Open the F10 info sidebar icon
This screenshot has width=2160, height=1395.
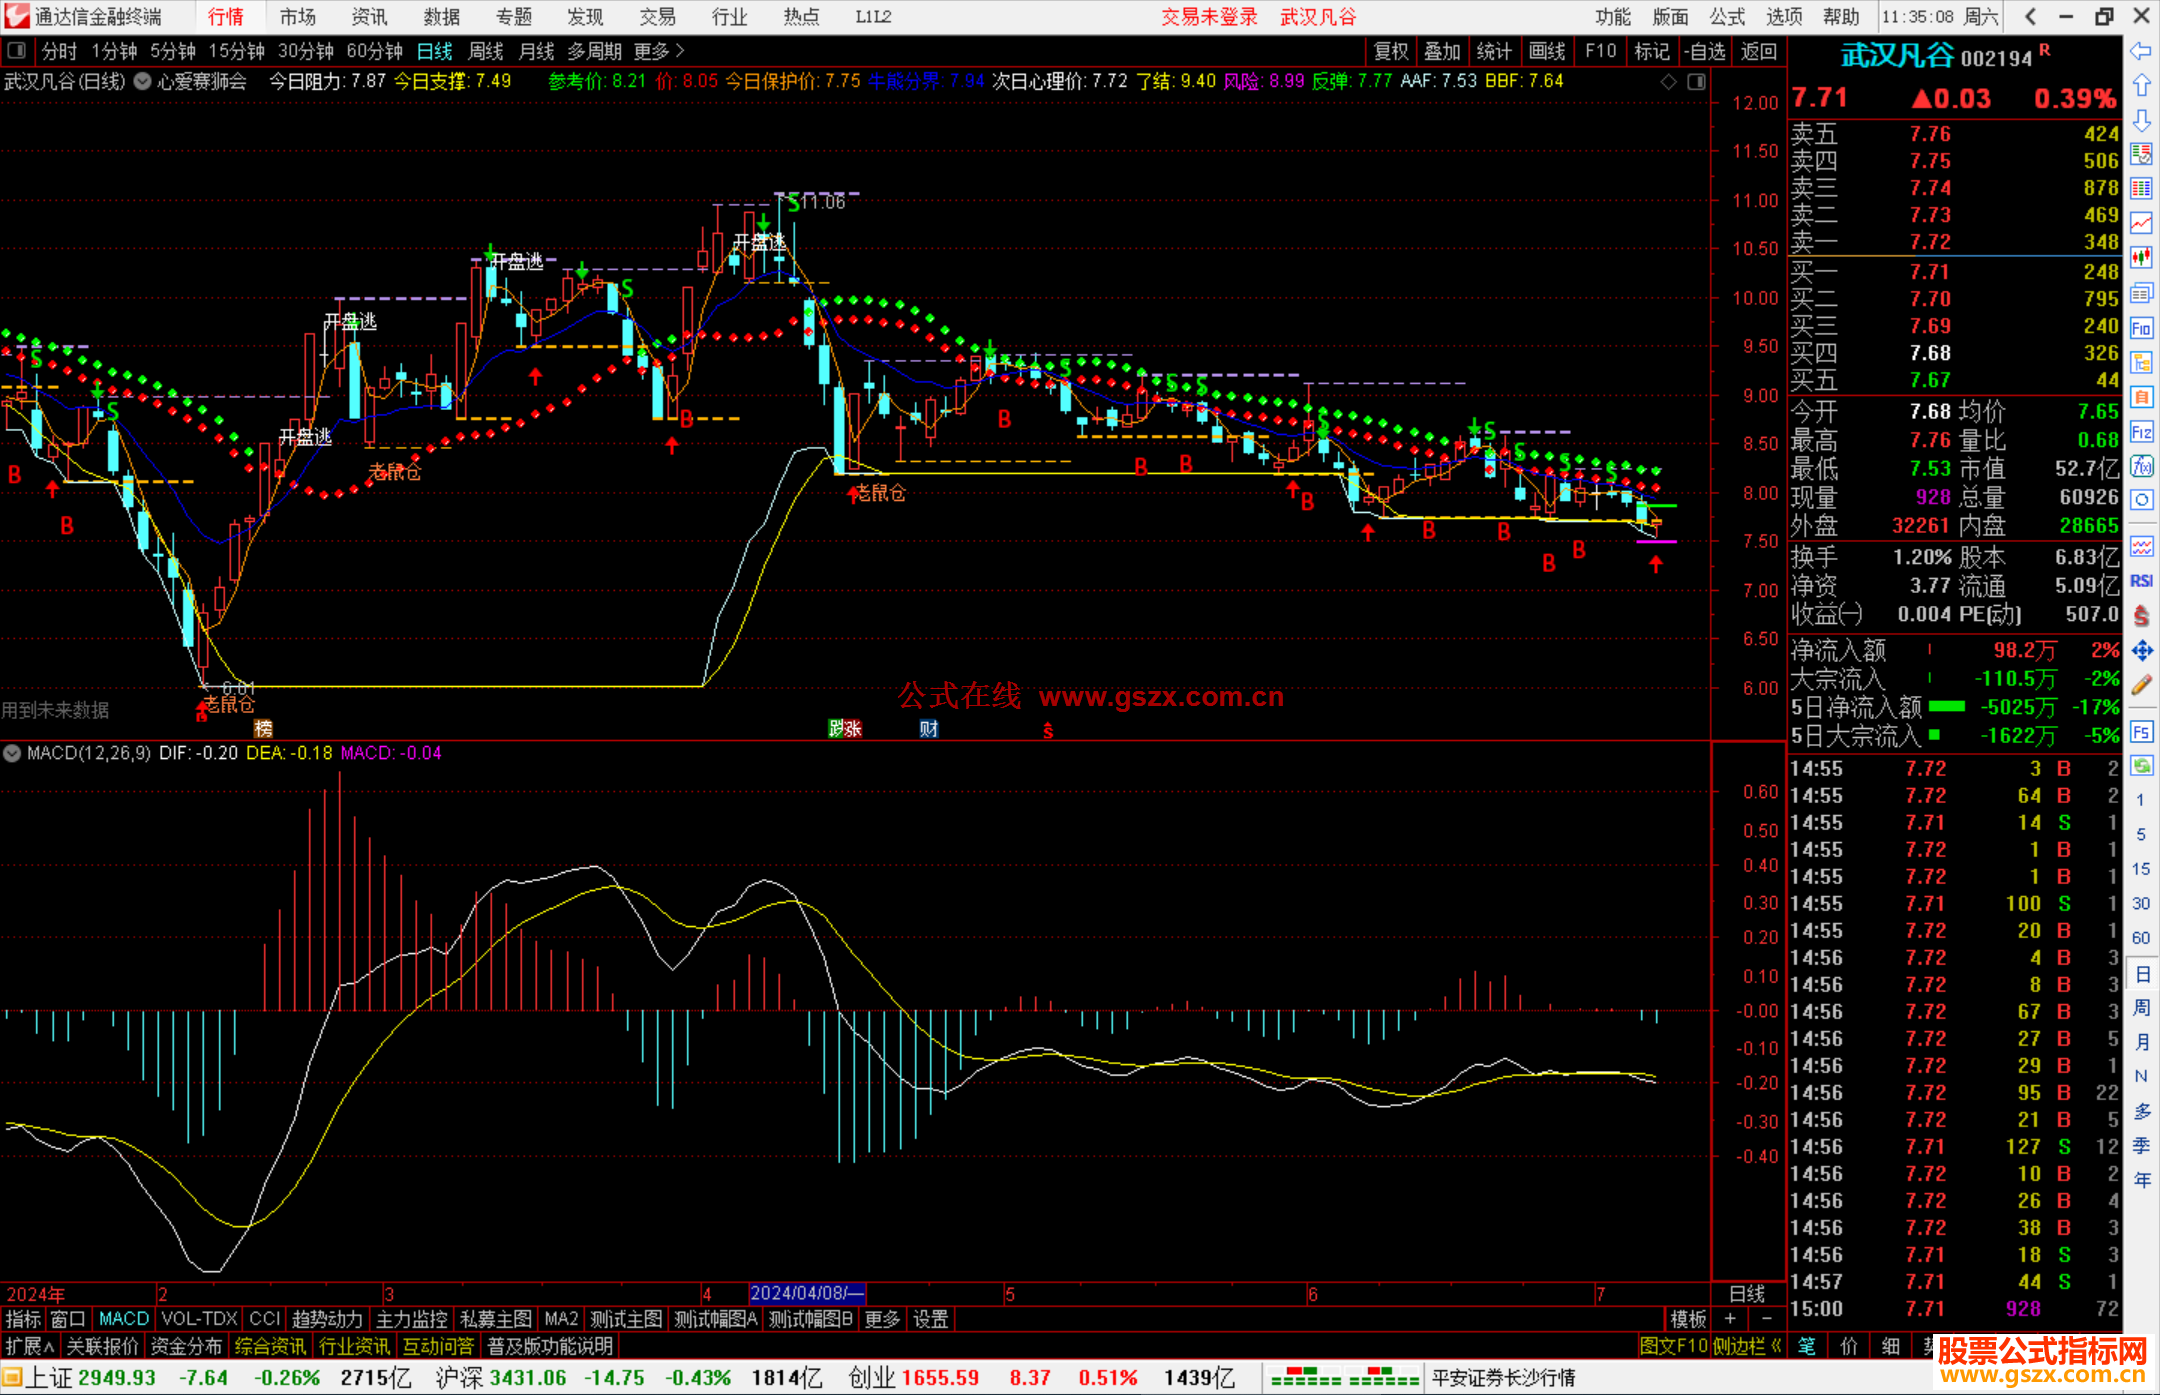[2141, 328]
